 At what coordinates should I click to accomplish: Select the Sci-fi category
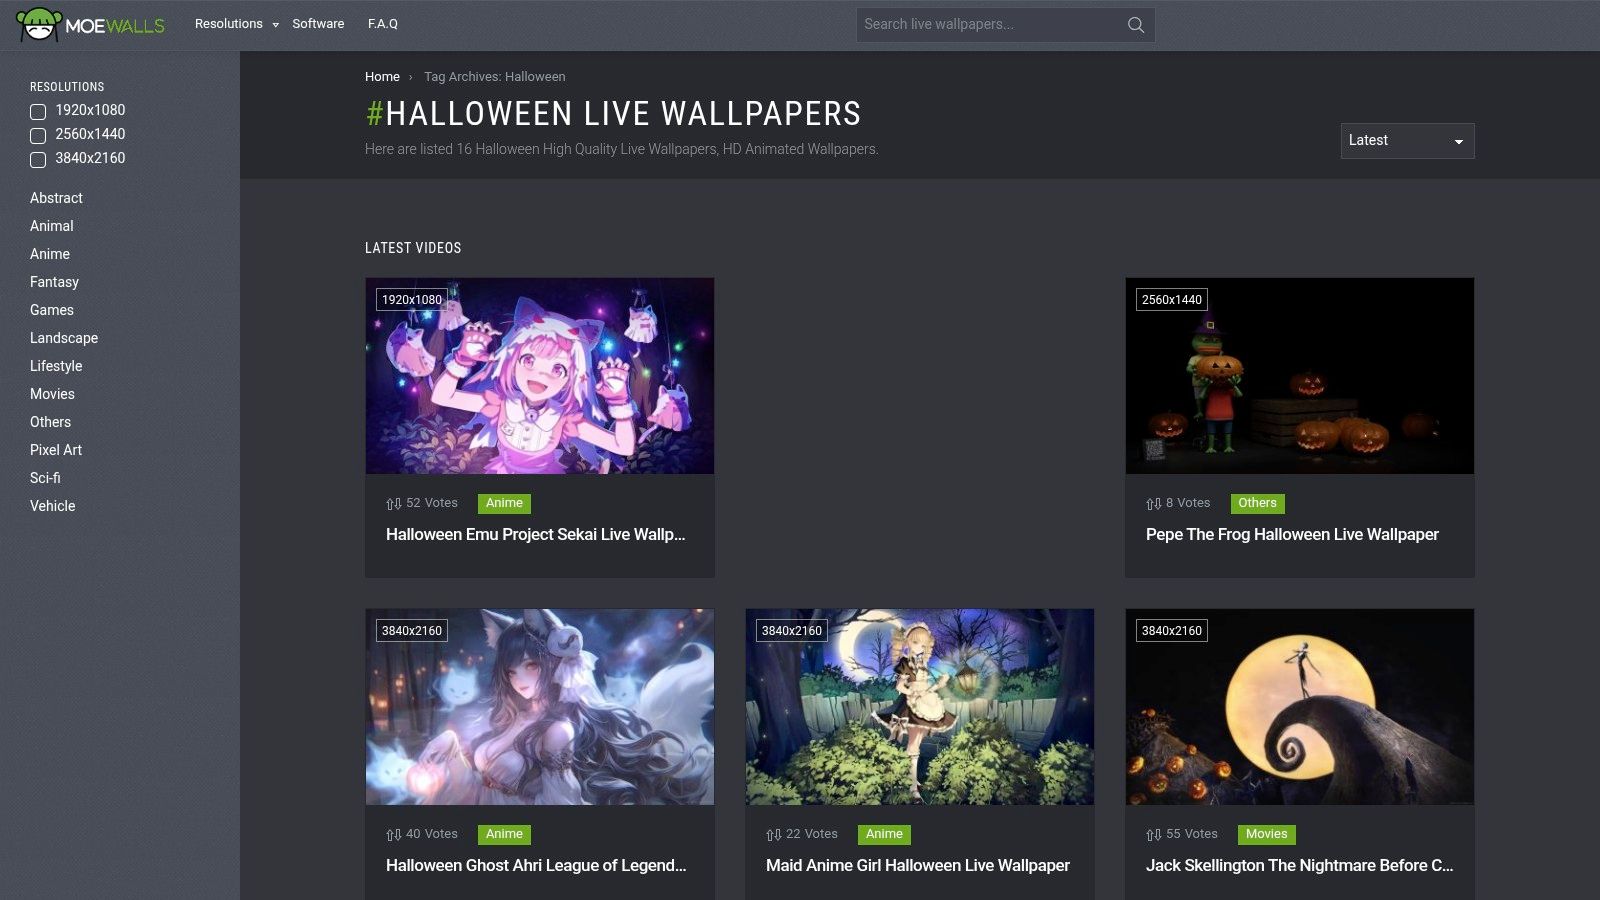coord(45,478)
